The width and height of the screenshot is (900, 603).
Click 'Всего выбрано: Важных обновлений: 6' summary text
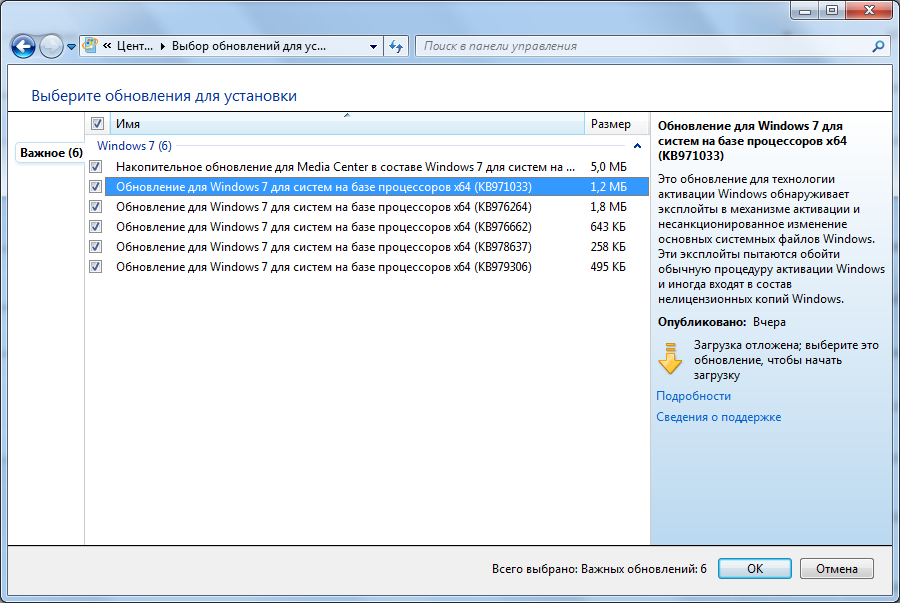click(599, 569)
